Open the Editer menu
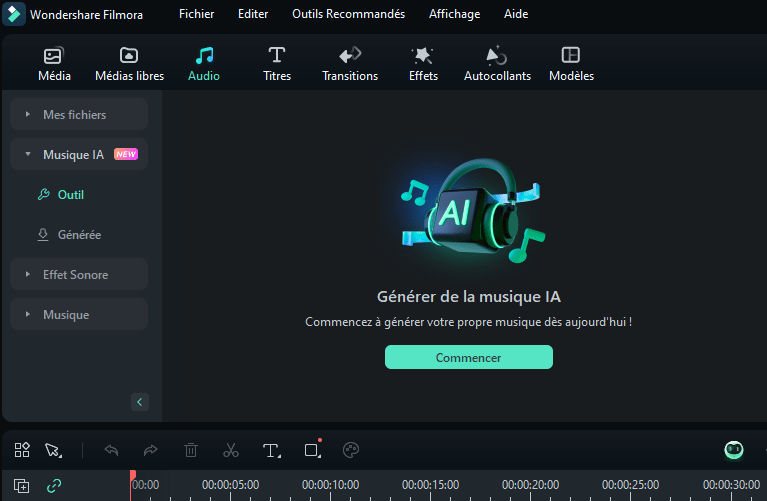767x501 pixels. click(x=253, y=14)
